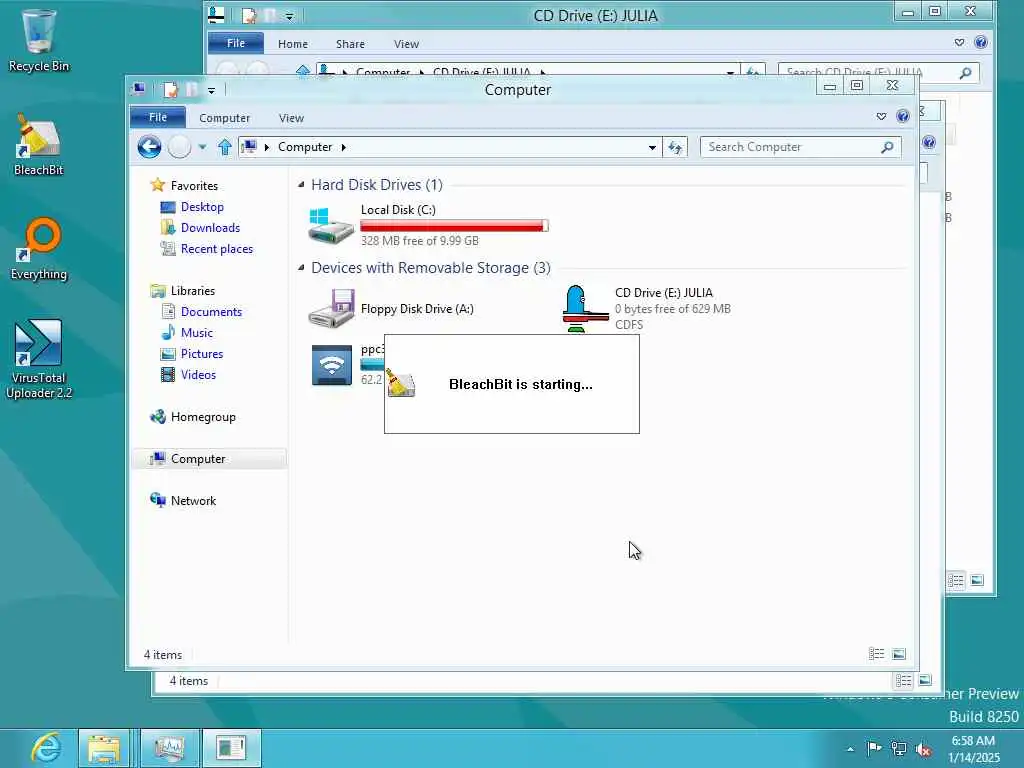Select Desktop under Favorites
Image resolution: width=1024 pixels, height=768 pixels.
click(x=202, y=206)
